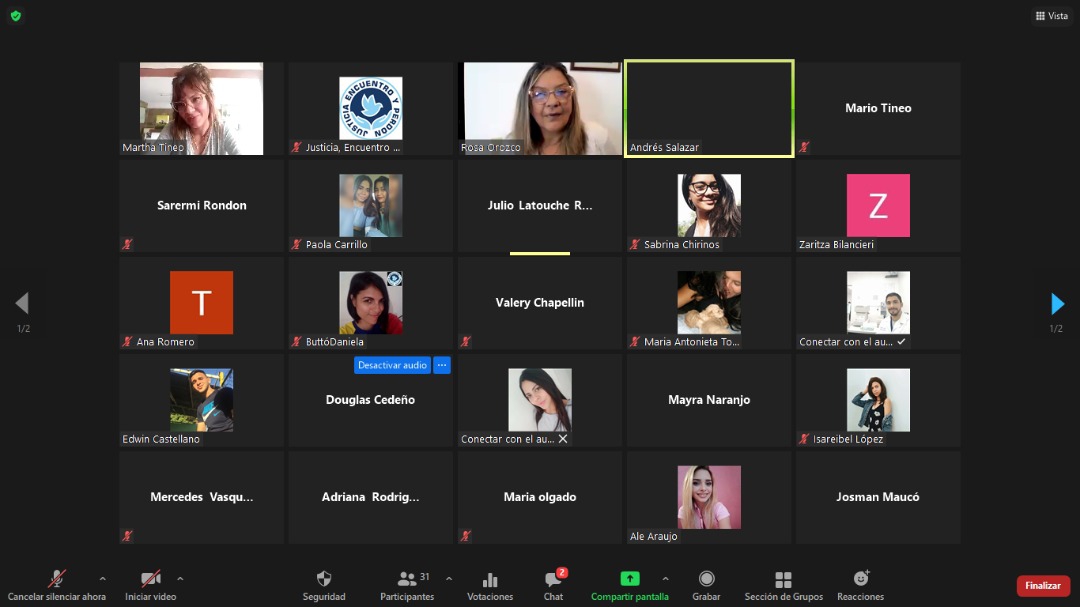Viewport: 1080px width, 607px height.
Task: Click the X next to Conectar con el au...
Action: pos(563,439)
